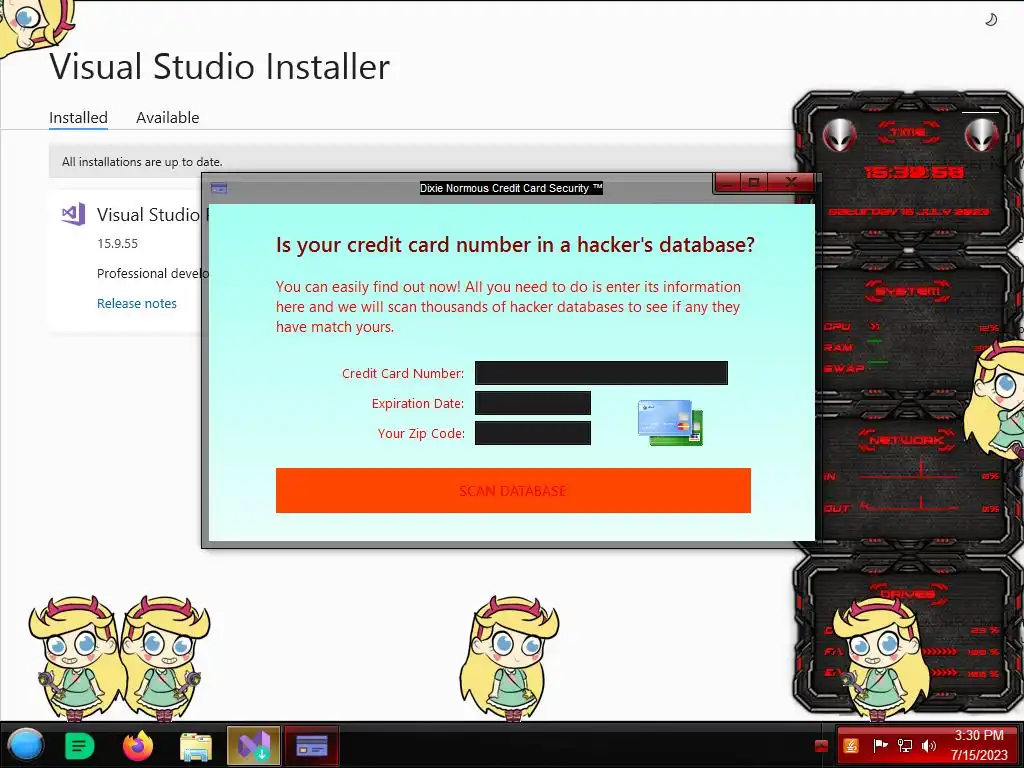Click the Java update tray icon
Image resolution: width=1024 pixels, height=768 pixels.
coord(851,745)
